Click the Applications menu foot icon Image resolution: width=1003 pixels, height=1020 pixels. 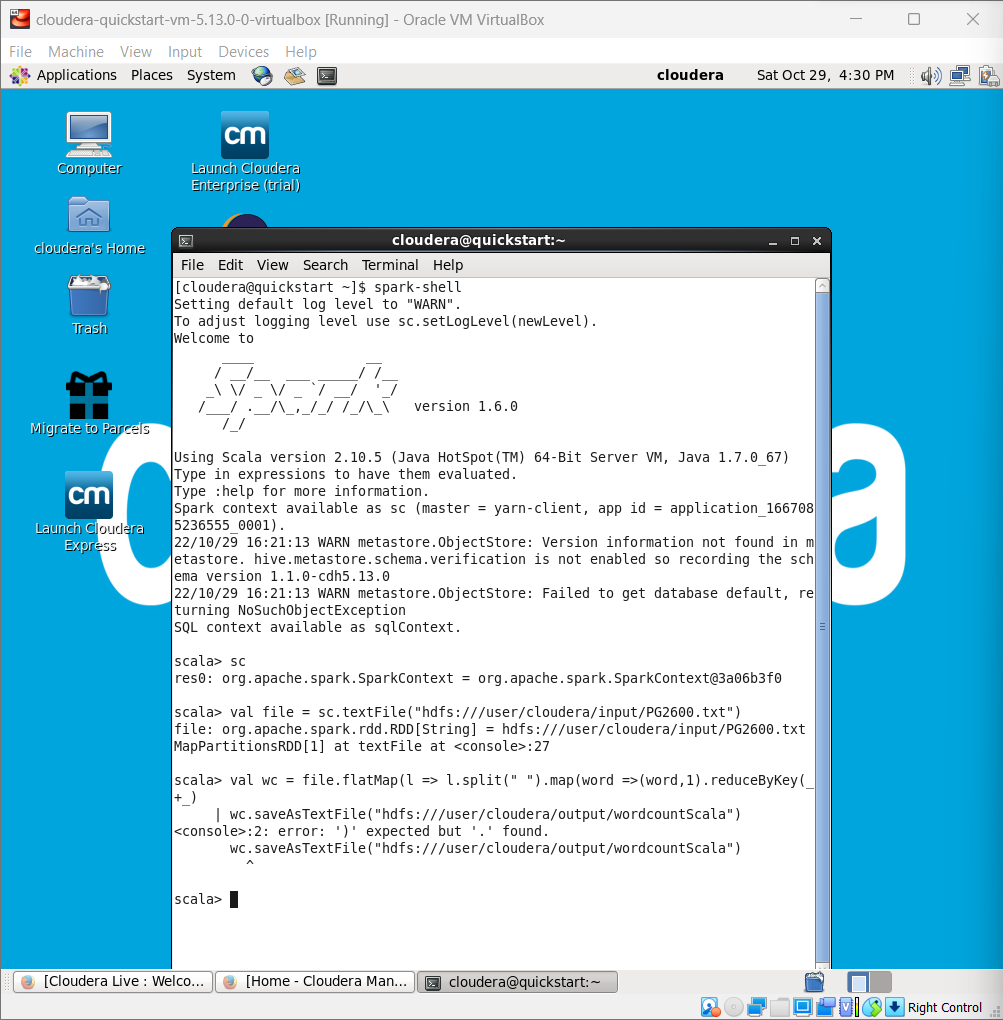[x=20, y=75]
